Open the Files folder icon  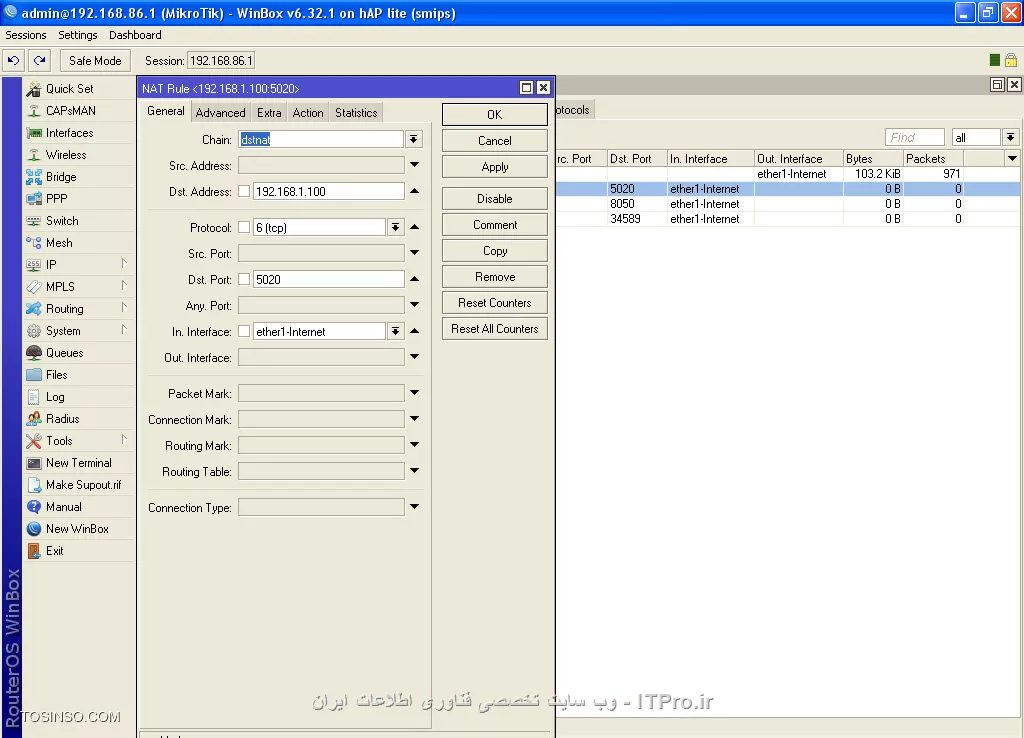[x=34, y=375]
